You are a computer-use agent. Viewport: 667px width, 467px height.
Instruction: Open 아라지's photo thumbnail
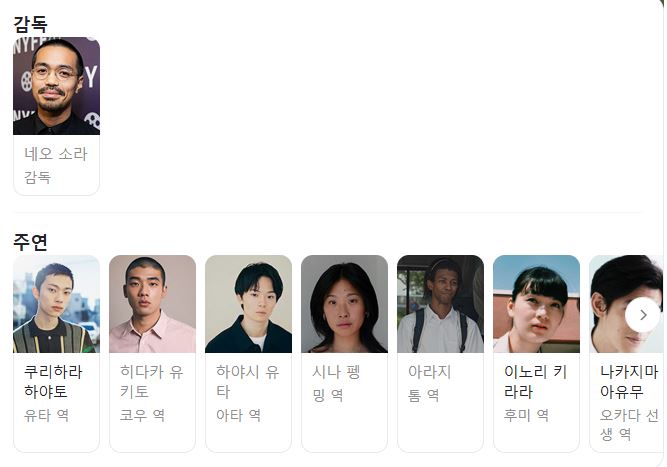(x=440, y=304)
